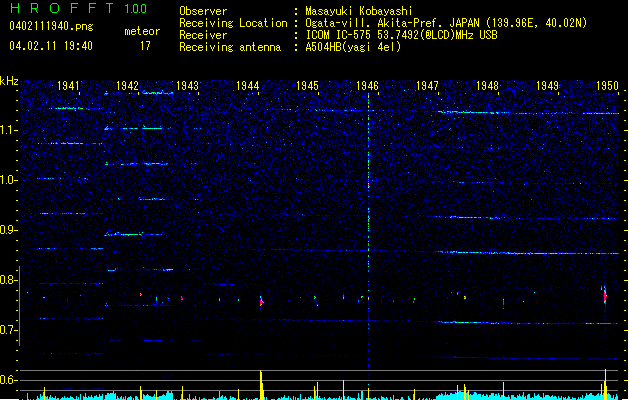This screenshot has height=400, width=629.
Task: Click the 0.9 kHz frequency axis label
Action: click(x=9, y=230)
